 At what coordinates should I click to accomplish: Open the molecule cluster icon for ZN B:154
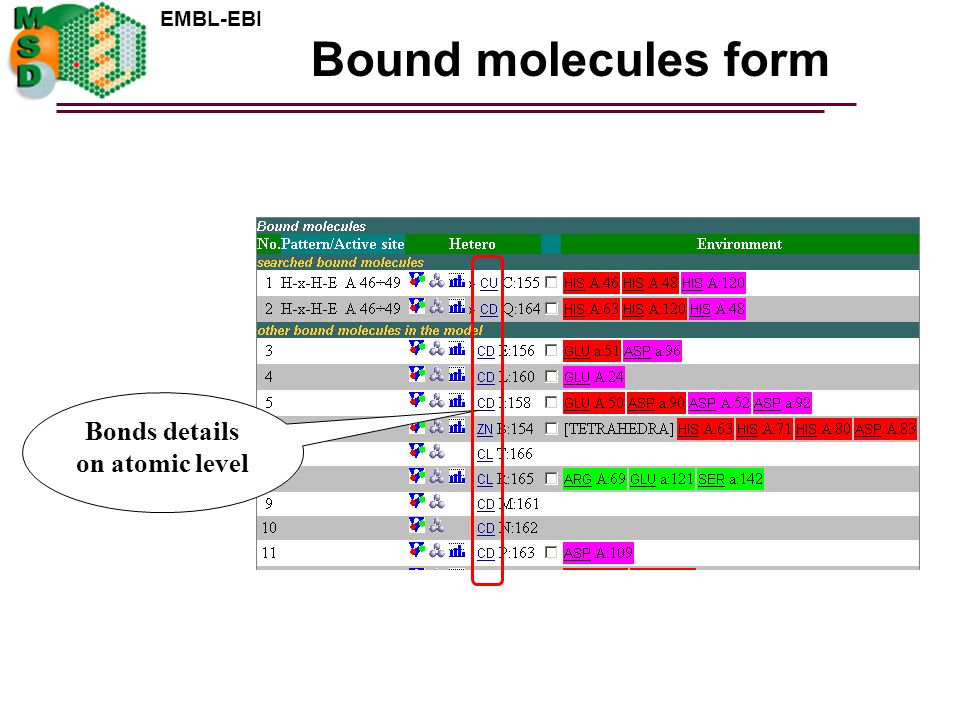tap(437, 427)
